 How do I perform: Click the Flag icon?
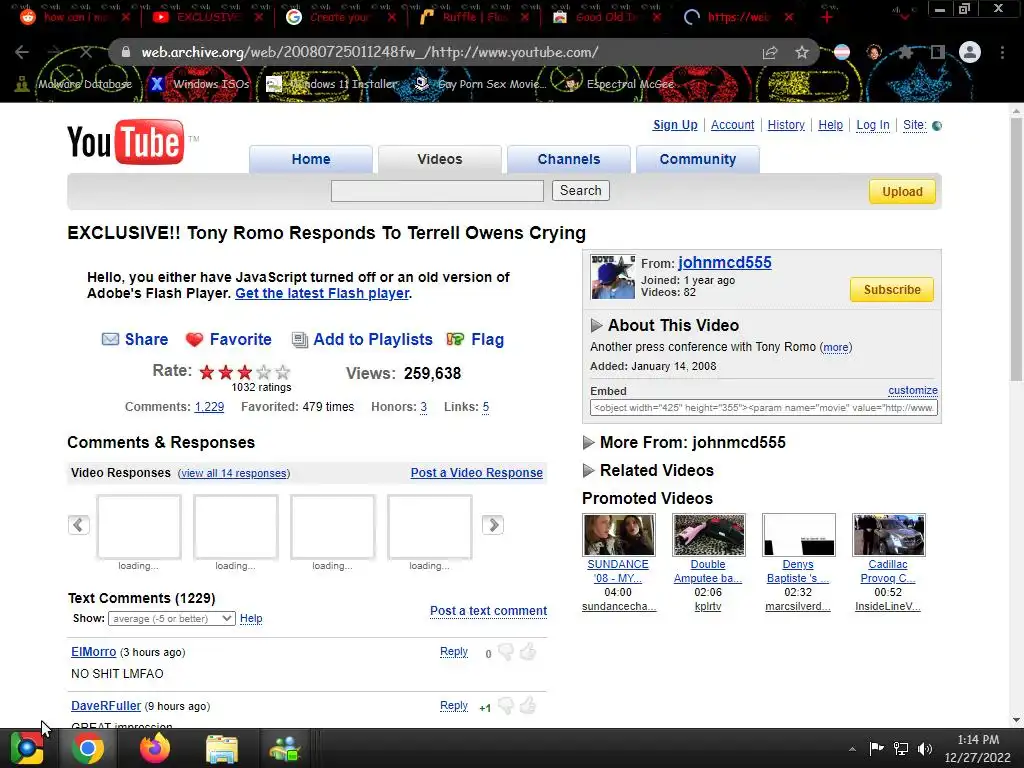pos(455,339)
